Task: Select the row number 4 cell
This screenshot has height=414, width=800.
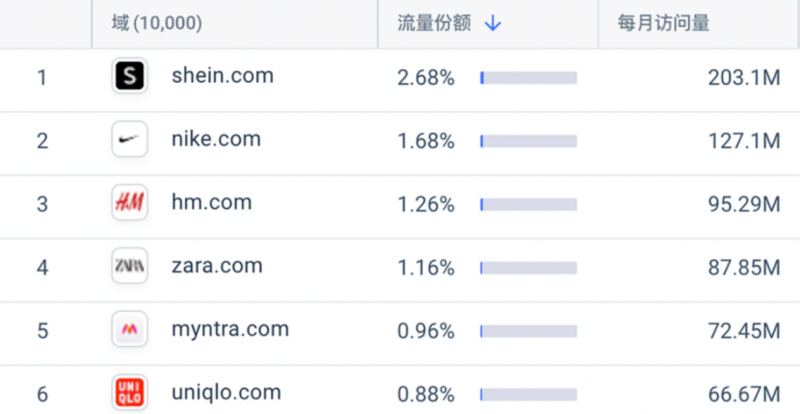Action: tap(42, 267)
